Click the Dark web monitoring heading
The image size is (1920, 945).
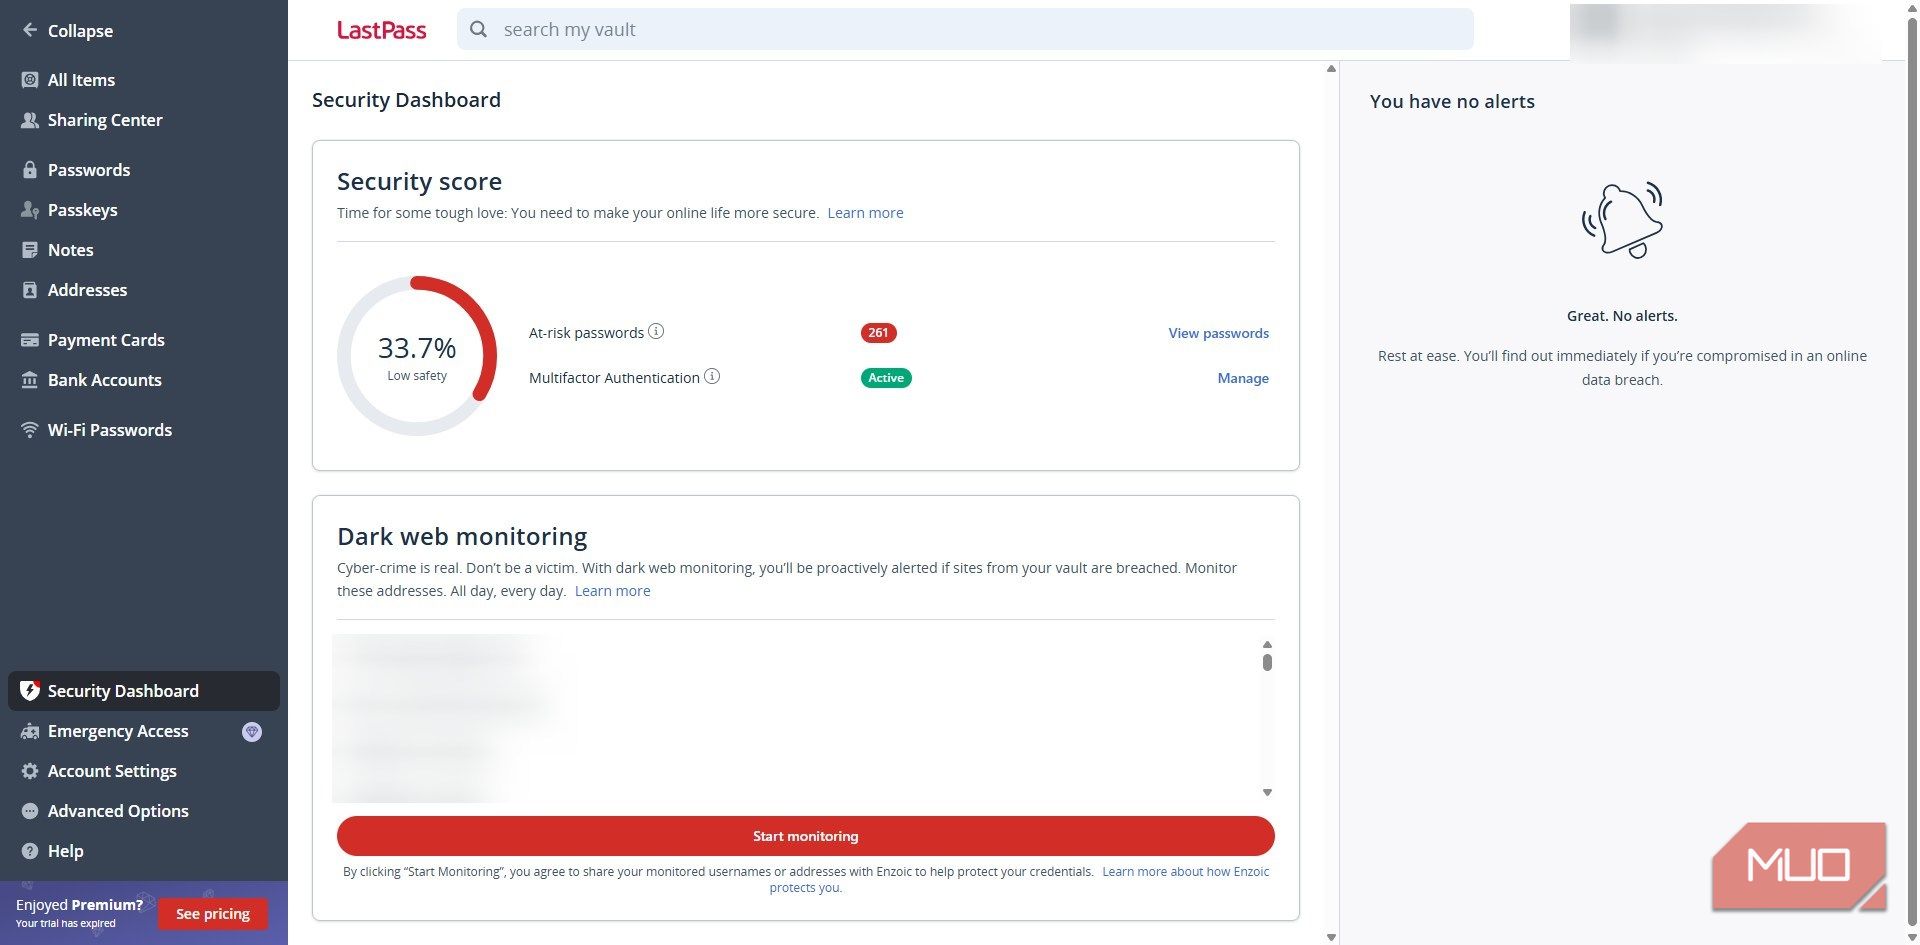pos(462,537)
